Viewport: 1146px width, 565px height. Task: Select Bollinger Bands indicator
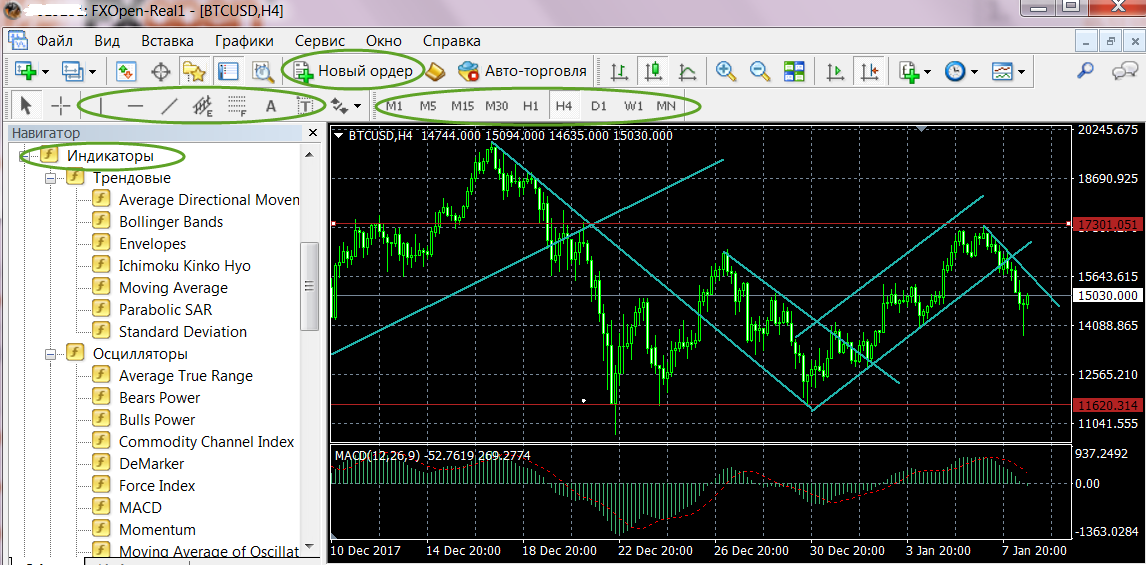[171, 221]
